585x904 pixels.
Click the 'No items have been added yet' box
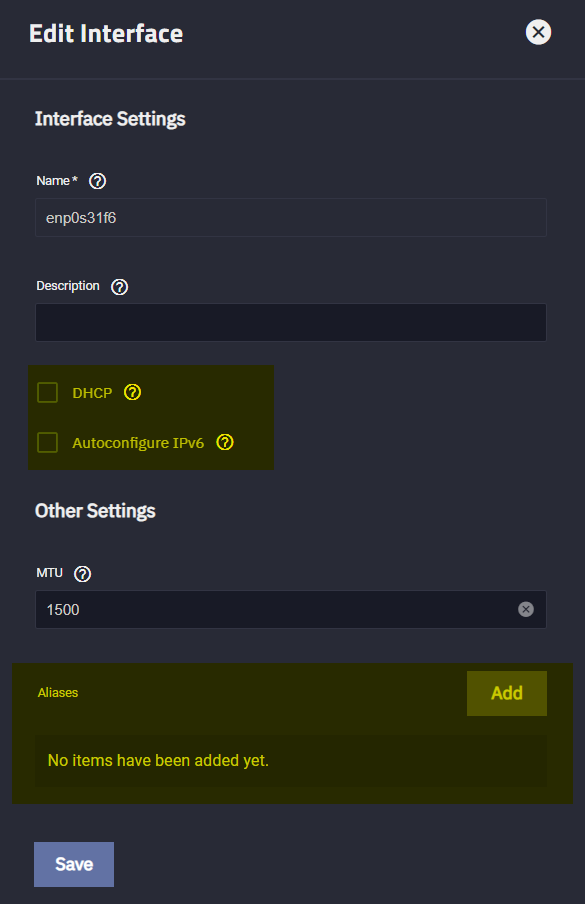pyautogui.click(x=291, y=761)
